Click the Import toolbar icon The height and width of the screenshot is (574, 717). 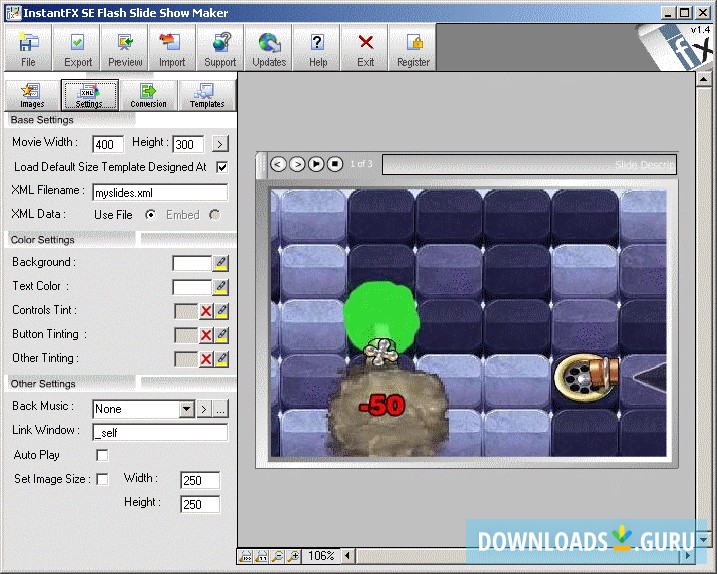pyautogui.click(x=172, y=48)
